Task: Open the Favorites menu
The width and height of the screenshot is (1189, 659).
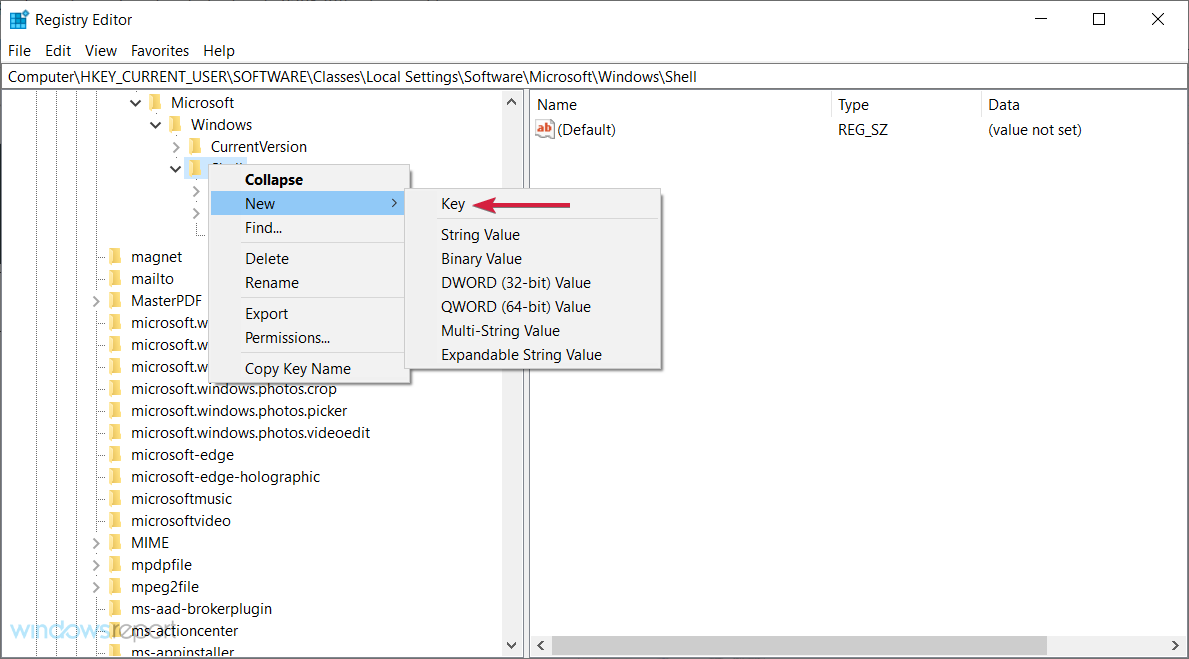Action: (160, 51)
